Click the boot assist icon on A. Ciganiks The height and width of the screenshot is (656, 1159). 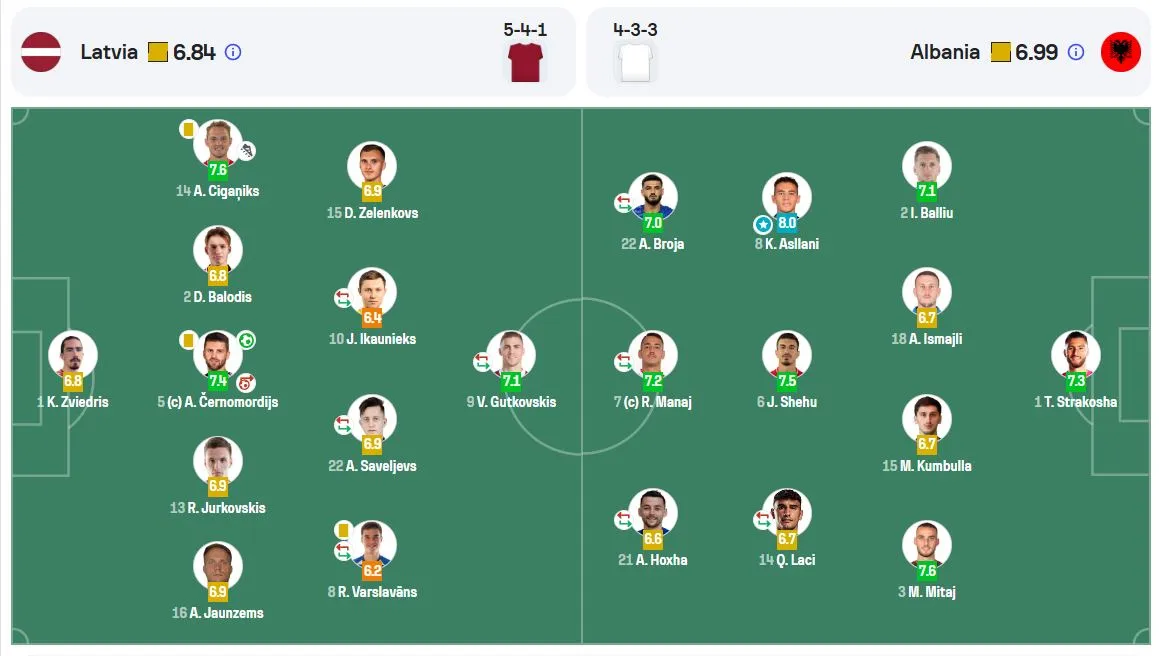click(x=247, y=151)
